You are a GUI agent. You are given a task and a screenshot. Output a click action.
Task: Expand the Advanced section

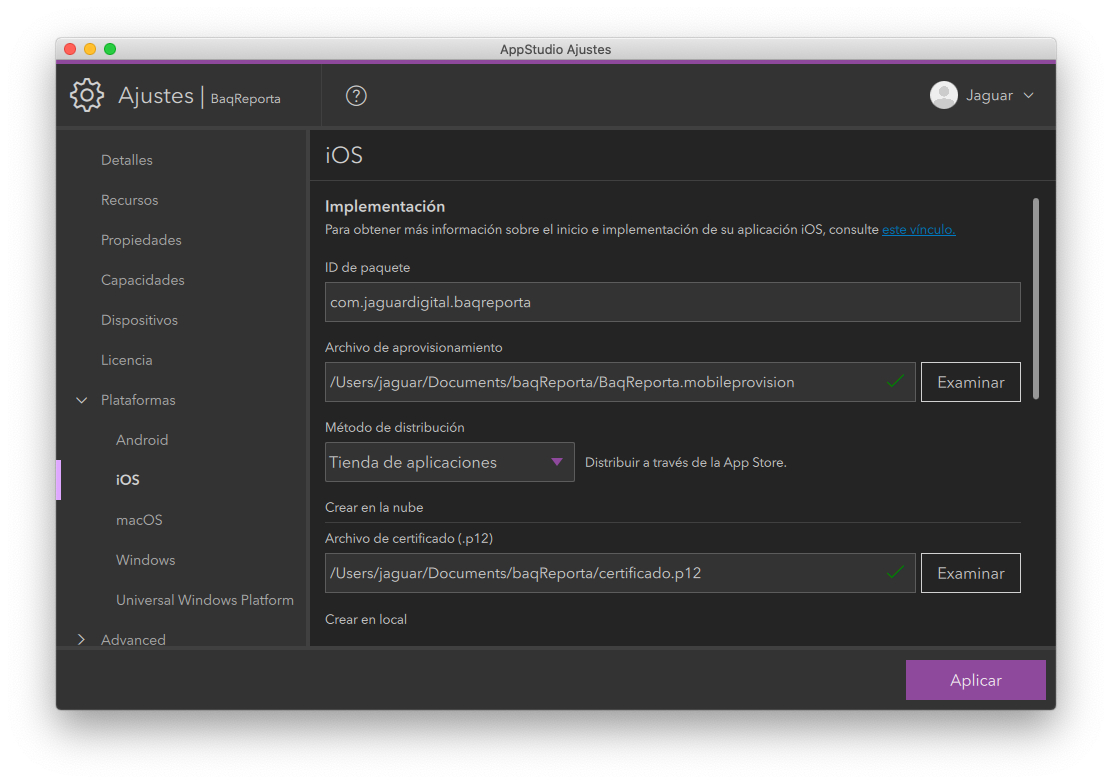82,640
